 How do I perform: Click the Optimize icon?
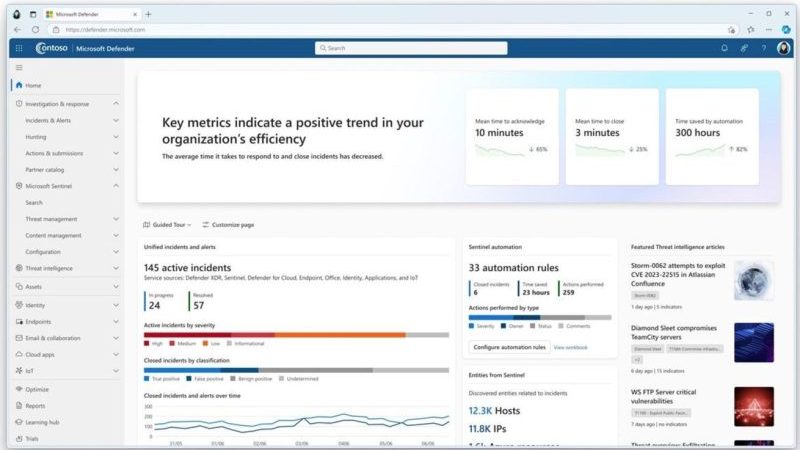pyautogui.click(x=19, y=389)
